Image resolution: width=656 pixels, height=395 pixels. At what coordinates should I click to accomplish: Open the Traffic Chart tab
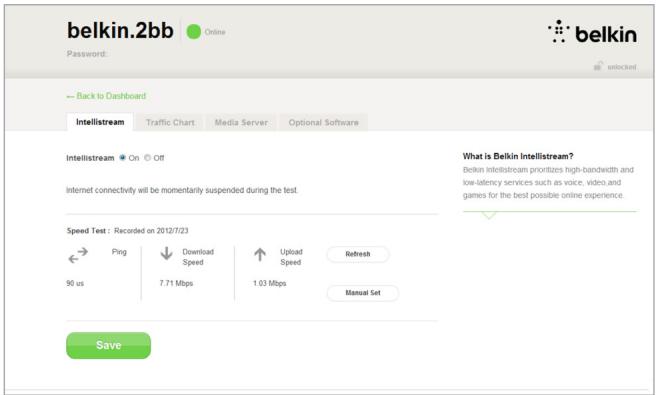(x=170, y=123)
